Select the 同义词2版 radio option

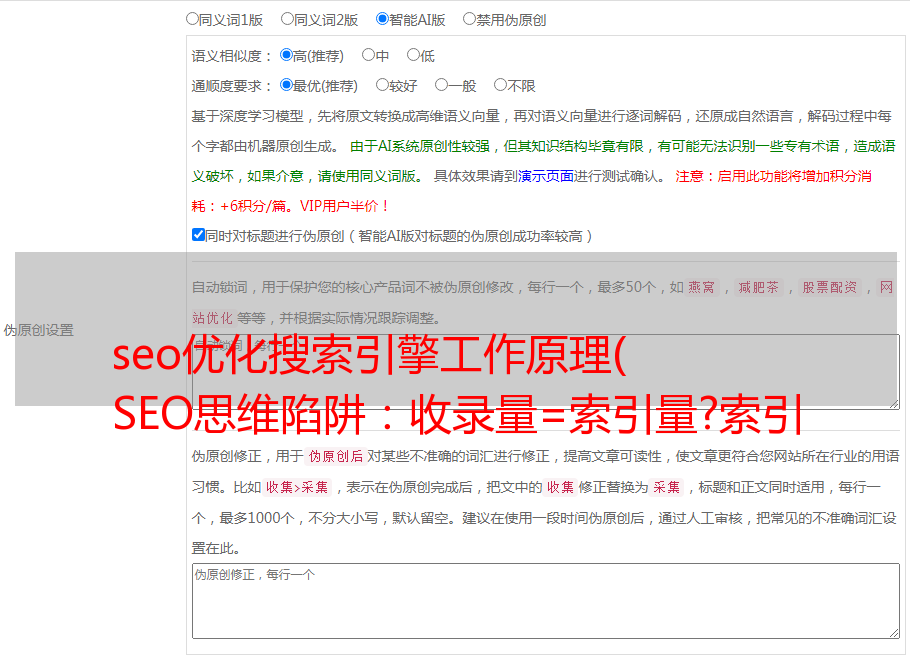[287, 19]
